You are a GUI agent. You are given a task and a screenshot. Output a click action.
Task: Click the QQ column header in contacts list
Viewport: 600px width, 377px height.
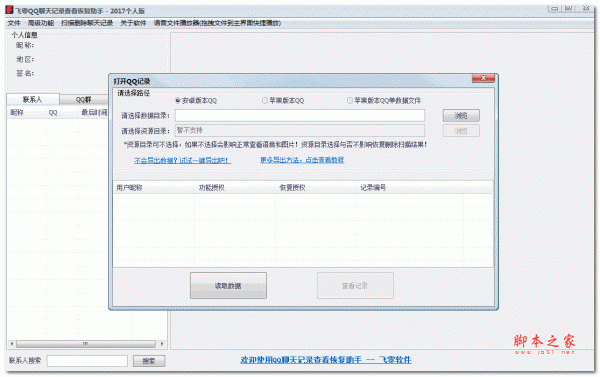61,113
